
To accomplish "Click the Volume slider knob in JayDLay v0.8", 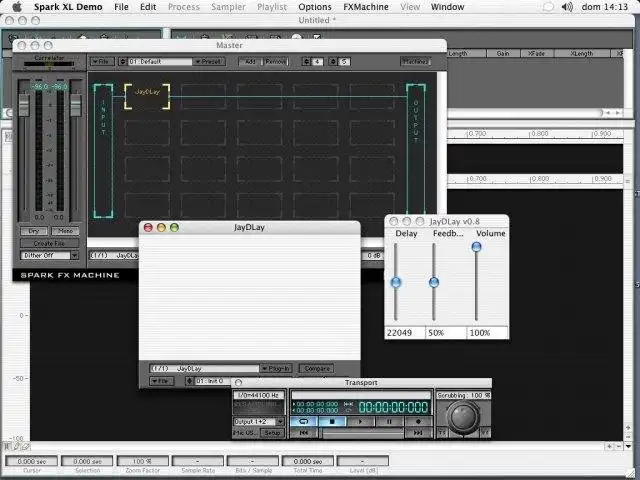I will pyautogui.click(x=476, y=247).
